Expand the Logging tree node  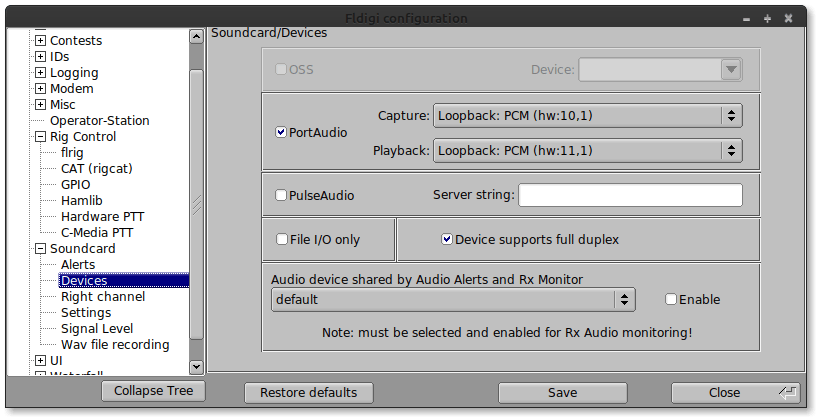click(40, 73)
